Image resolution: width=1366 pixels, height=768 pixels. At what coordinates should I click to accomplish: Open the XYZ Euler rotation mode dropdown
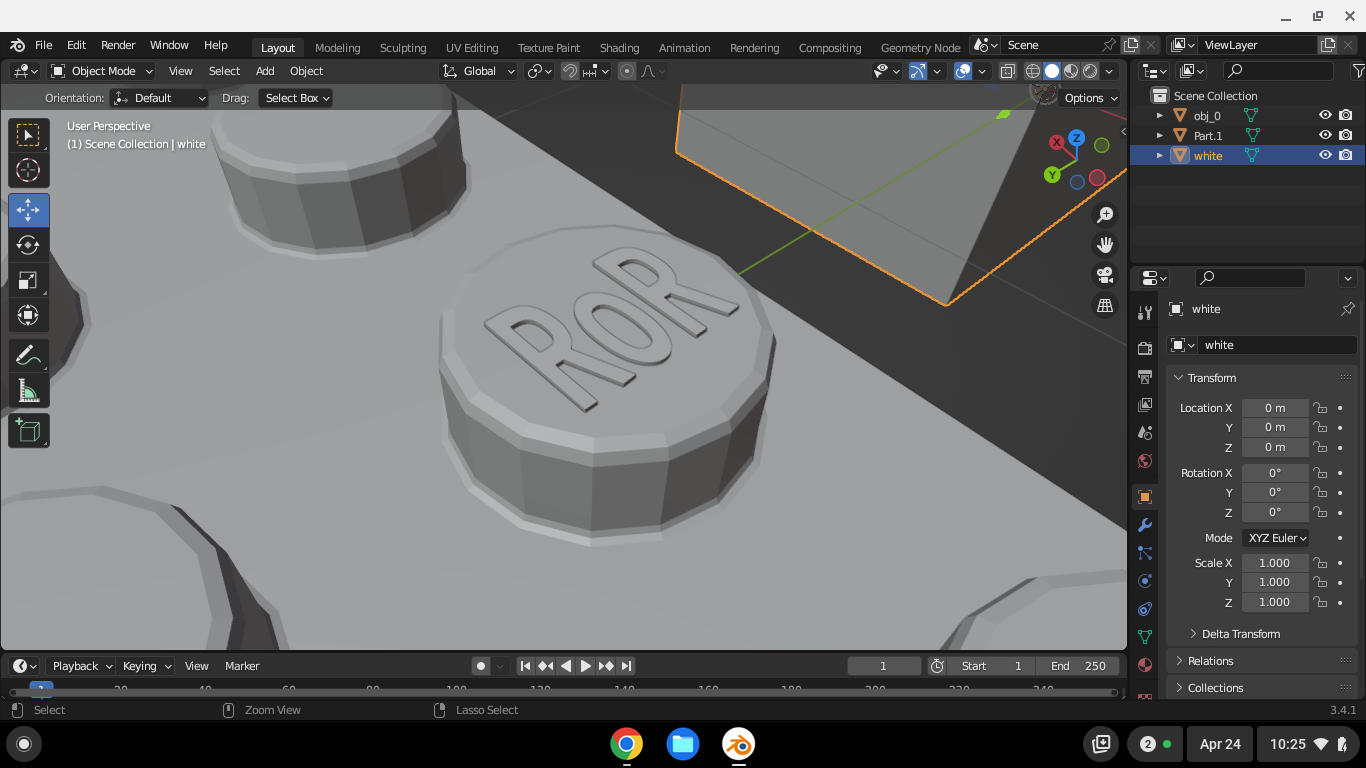[1276, 538]
